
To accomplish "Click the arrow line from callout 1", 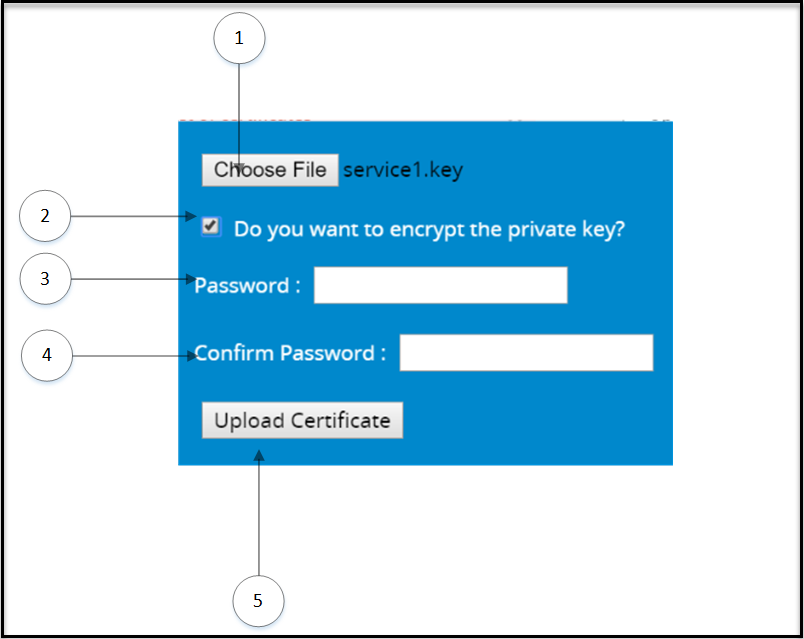I will (239, 110).
